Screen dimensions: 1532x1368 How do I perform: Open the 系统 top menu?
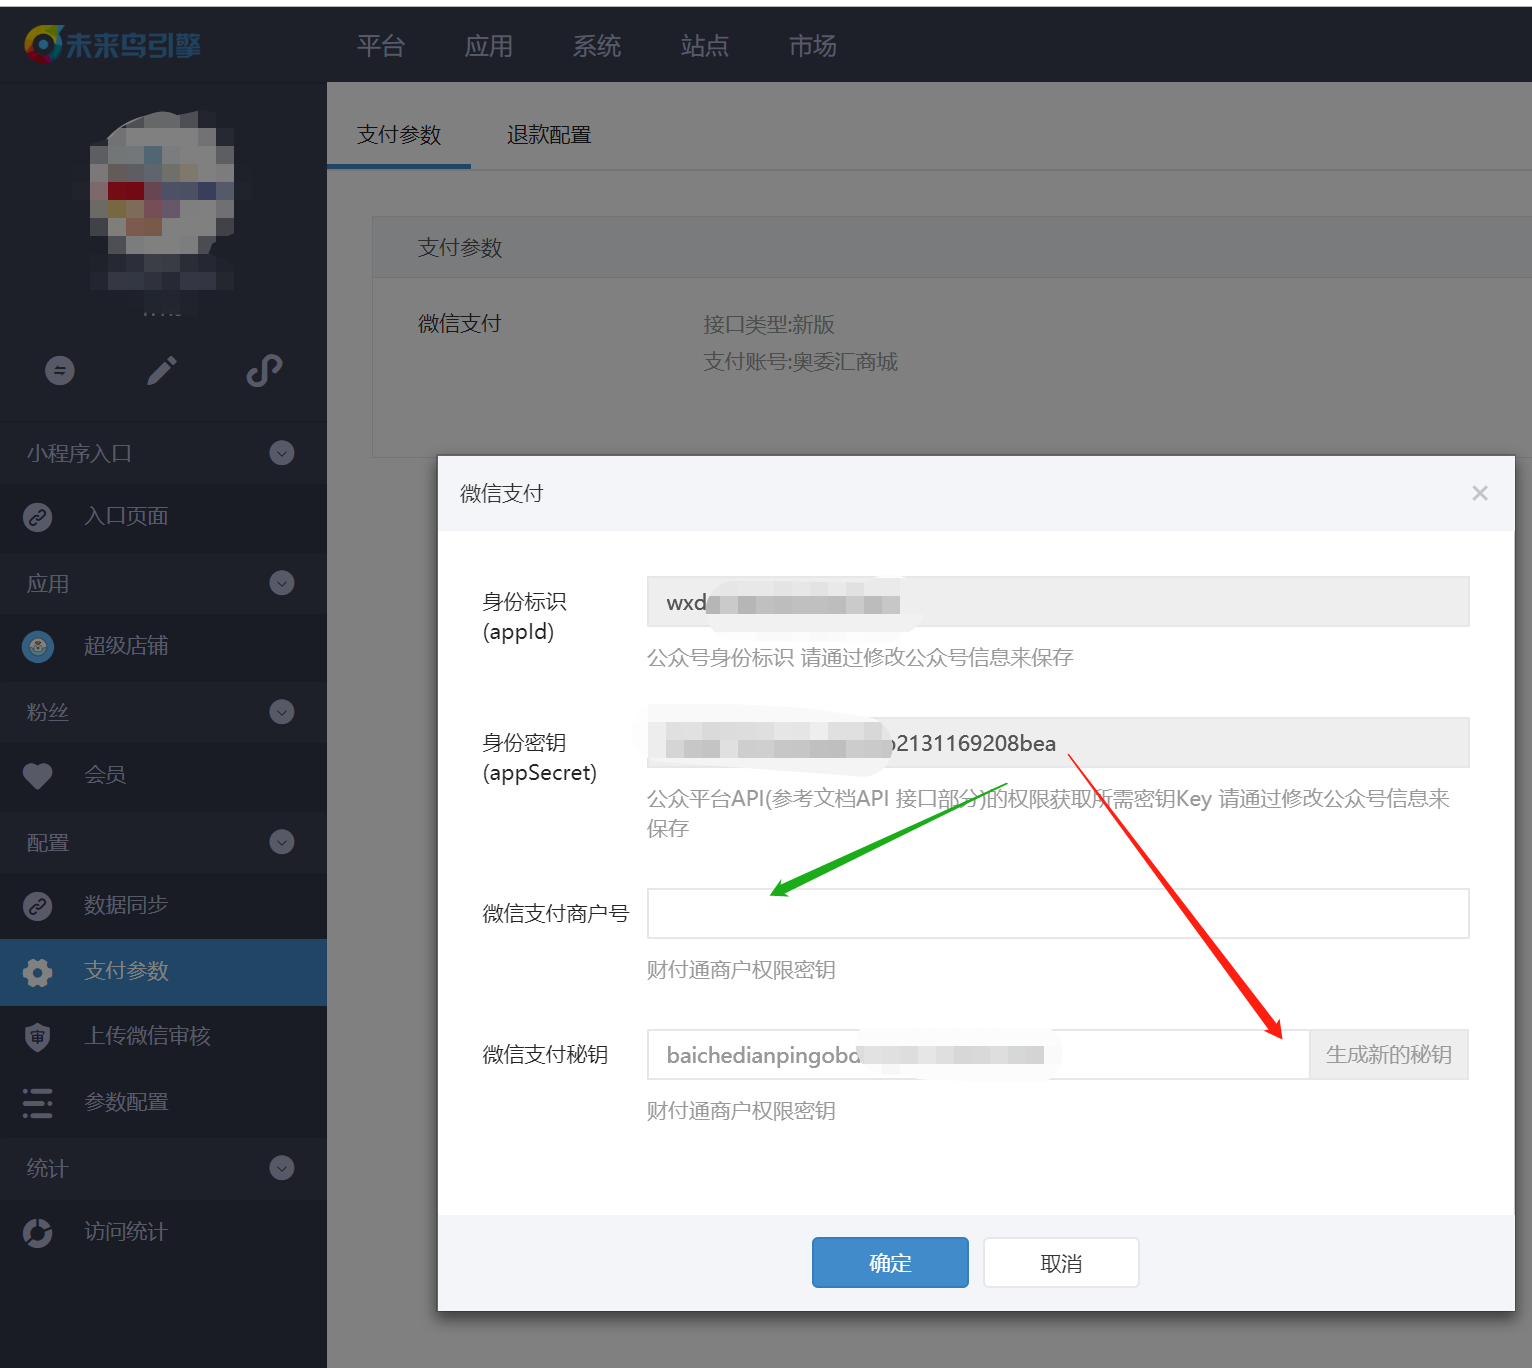597,46
